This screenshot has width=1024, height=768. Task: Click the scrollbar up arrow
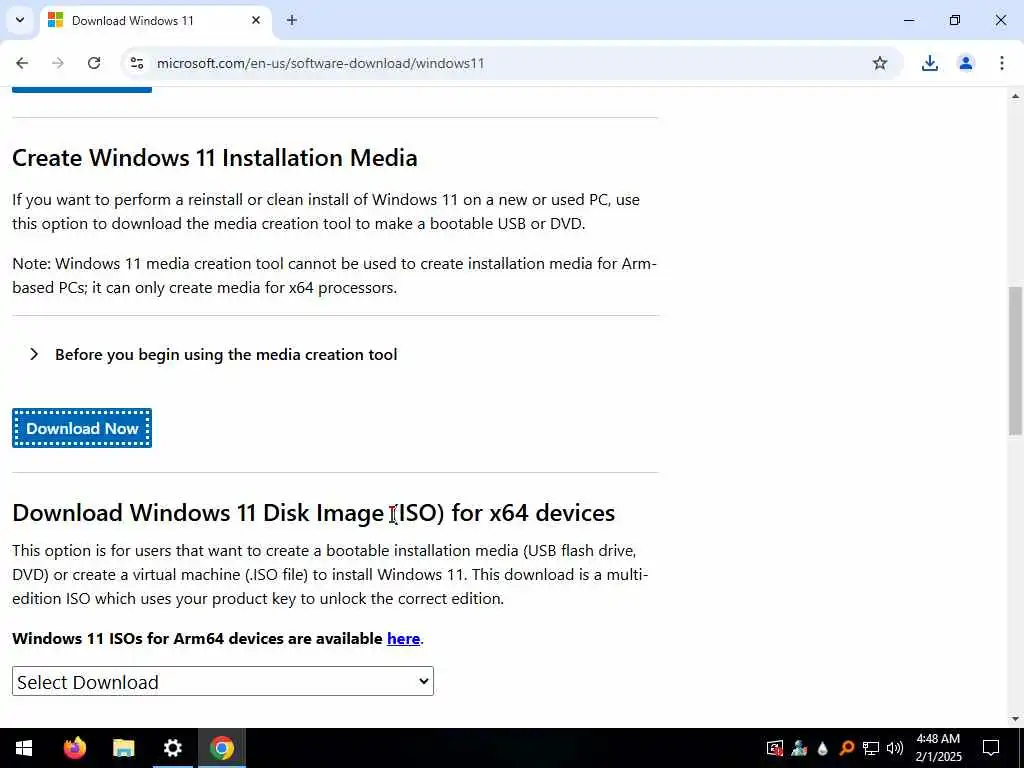pyautogui.click(x=1015, y=96)
